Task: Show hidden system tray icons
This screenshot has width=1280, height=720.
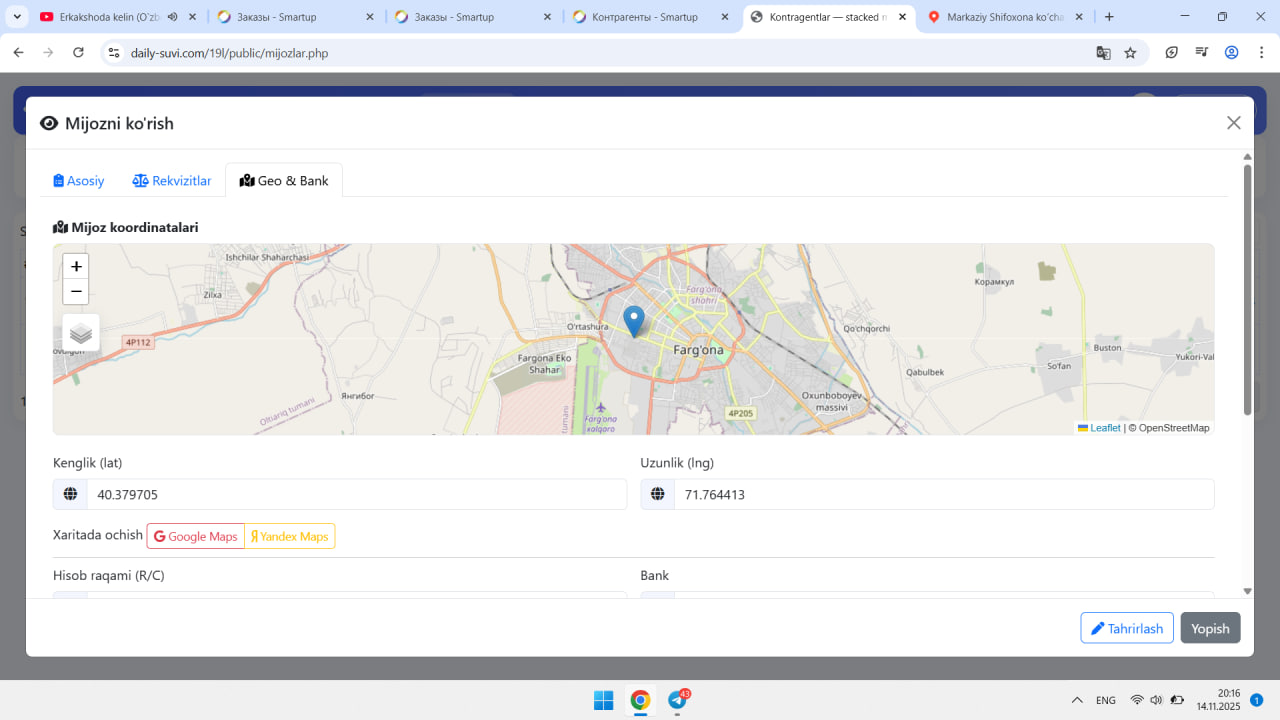Action: click(1077, 700)
